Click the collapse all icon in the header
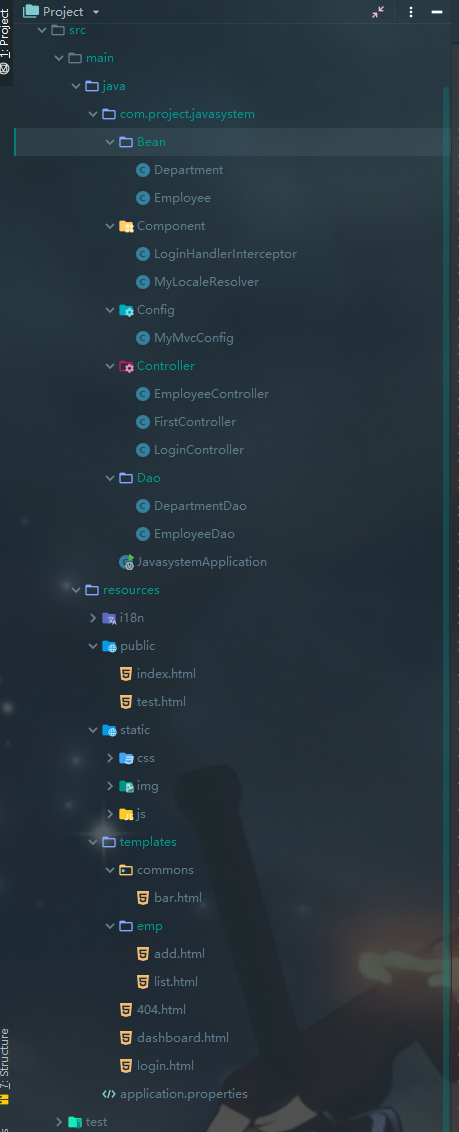459x1132 pixels. 378,12
